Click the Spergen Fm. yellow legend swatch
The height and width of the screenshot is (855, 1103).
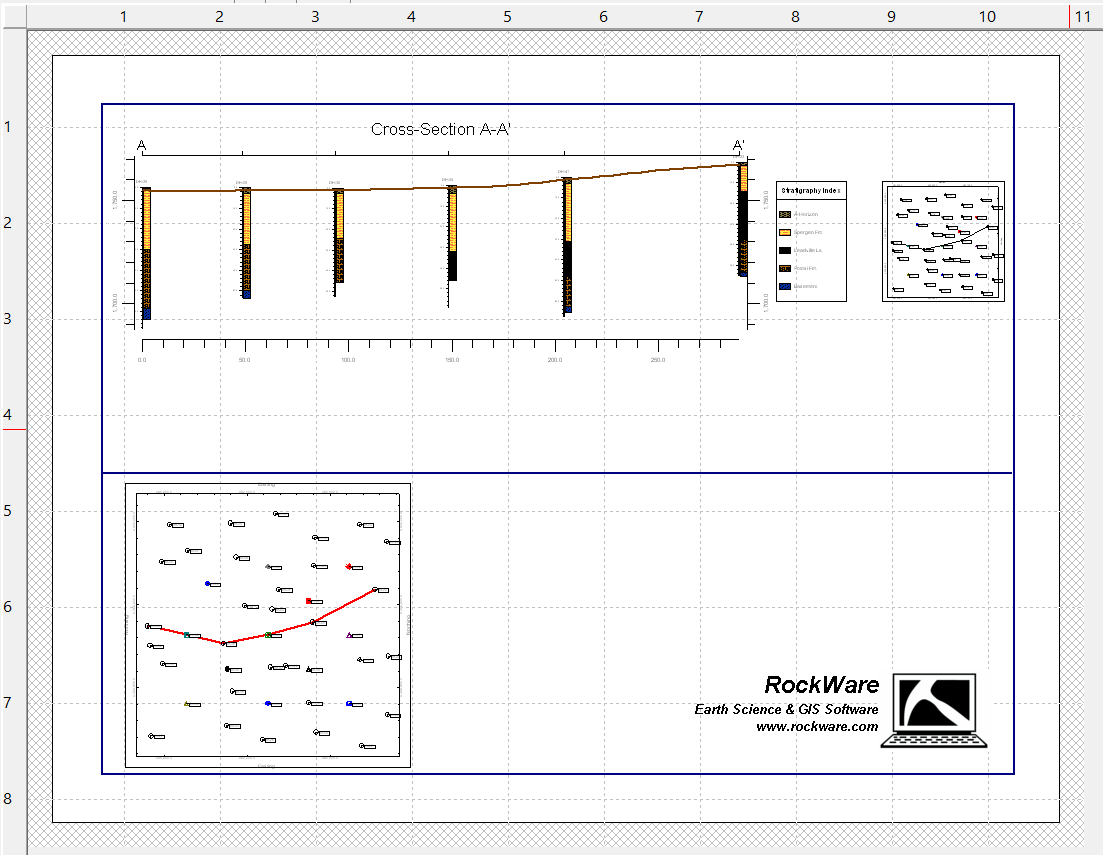[x=785, y=232]
